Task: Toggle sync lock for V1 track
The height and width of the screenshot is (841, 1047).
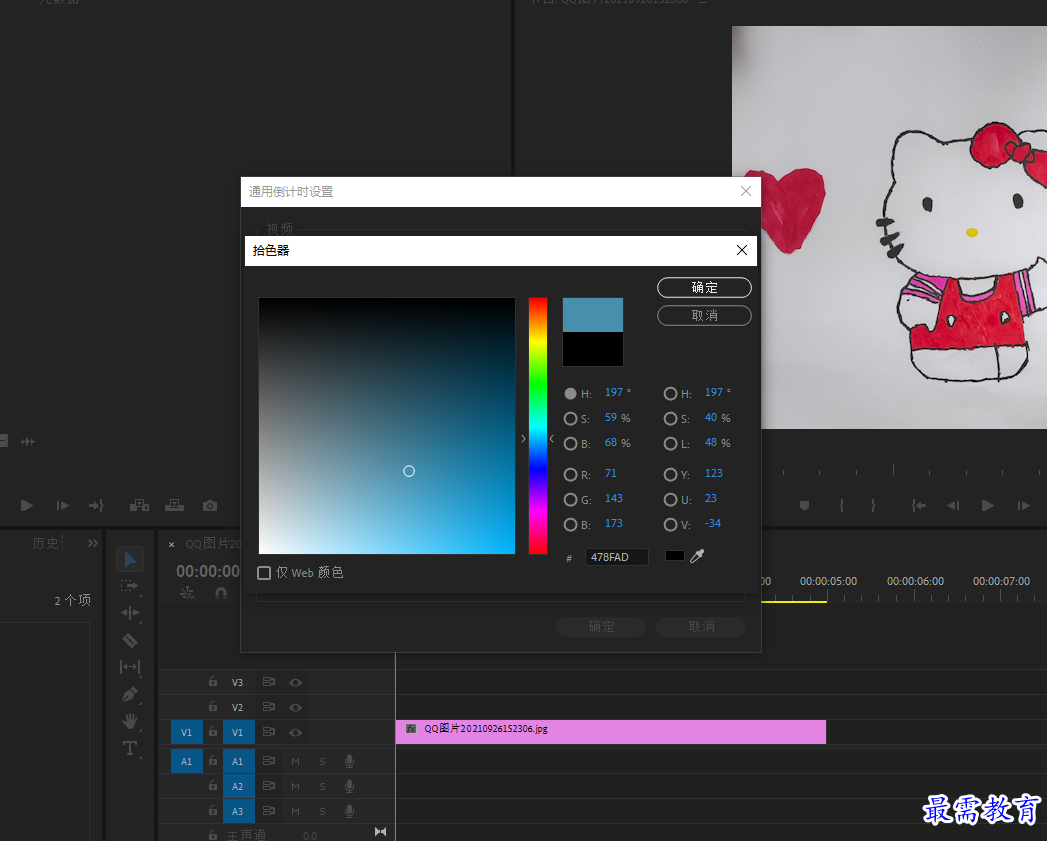Action: (268, 732)
